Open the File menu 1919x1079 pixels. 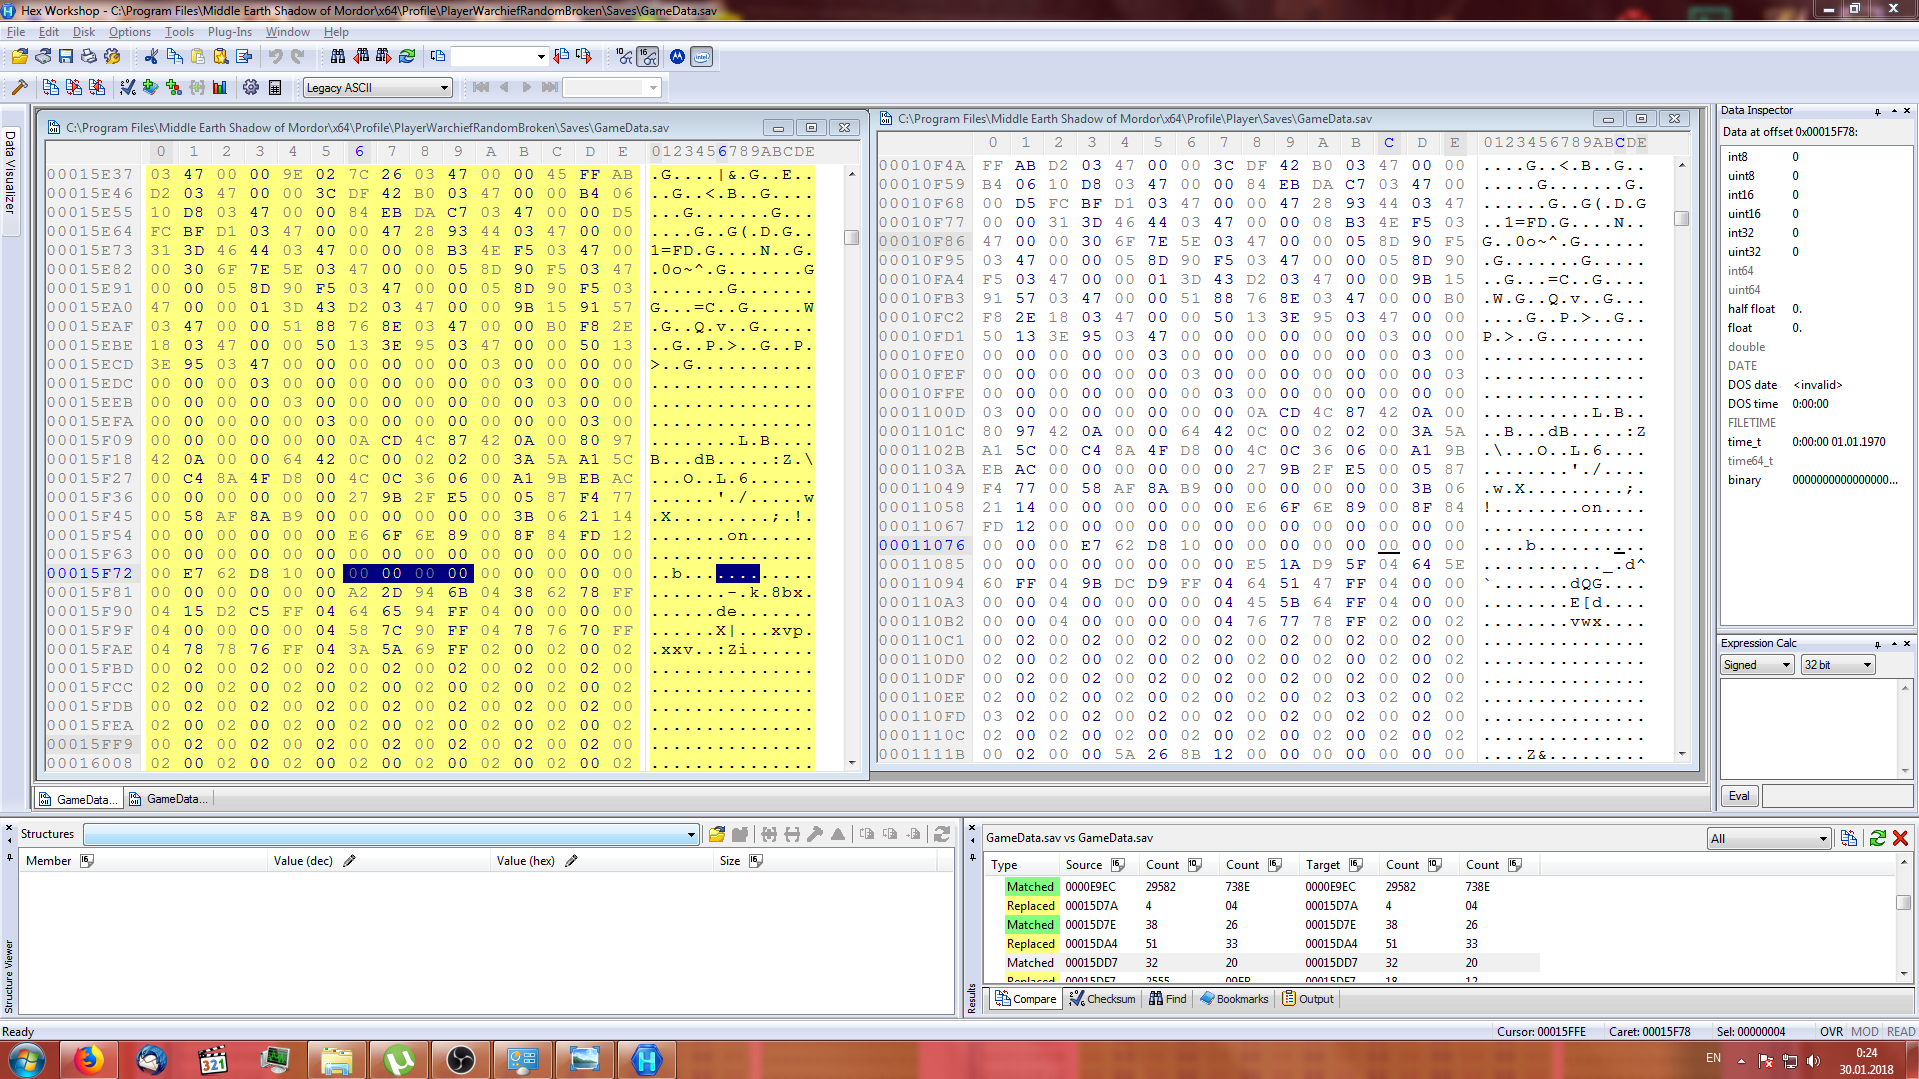pos(16,32)
